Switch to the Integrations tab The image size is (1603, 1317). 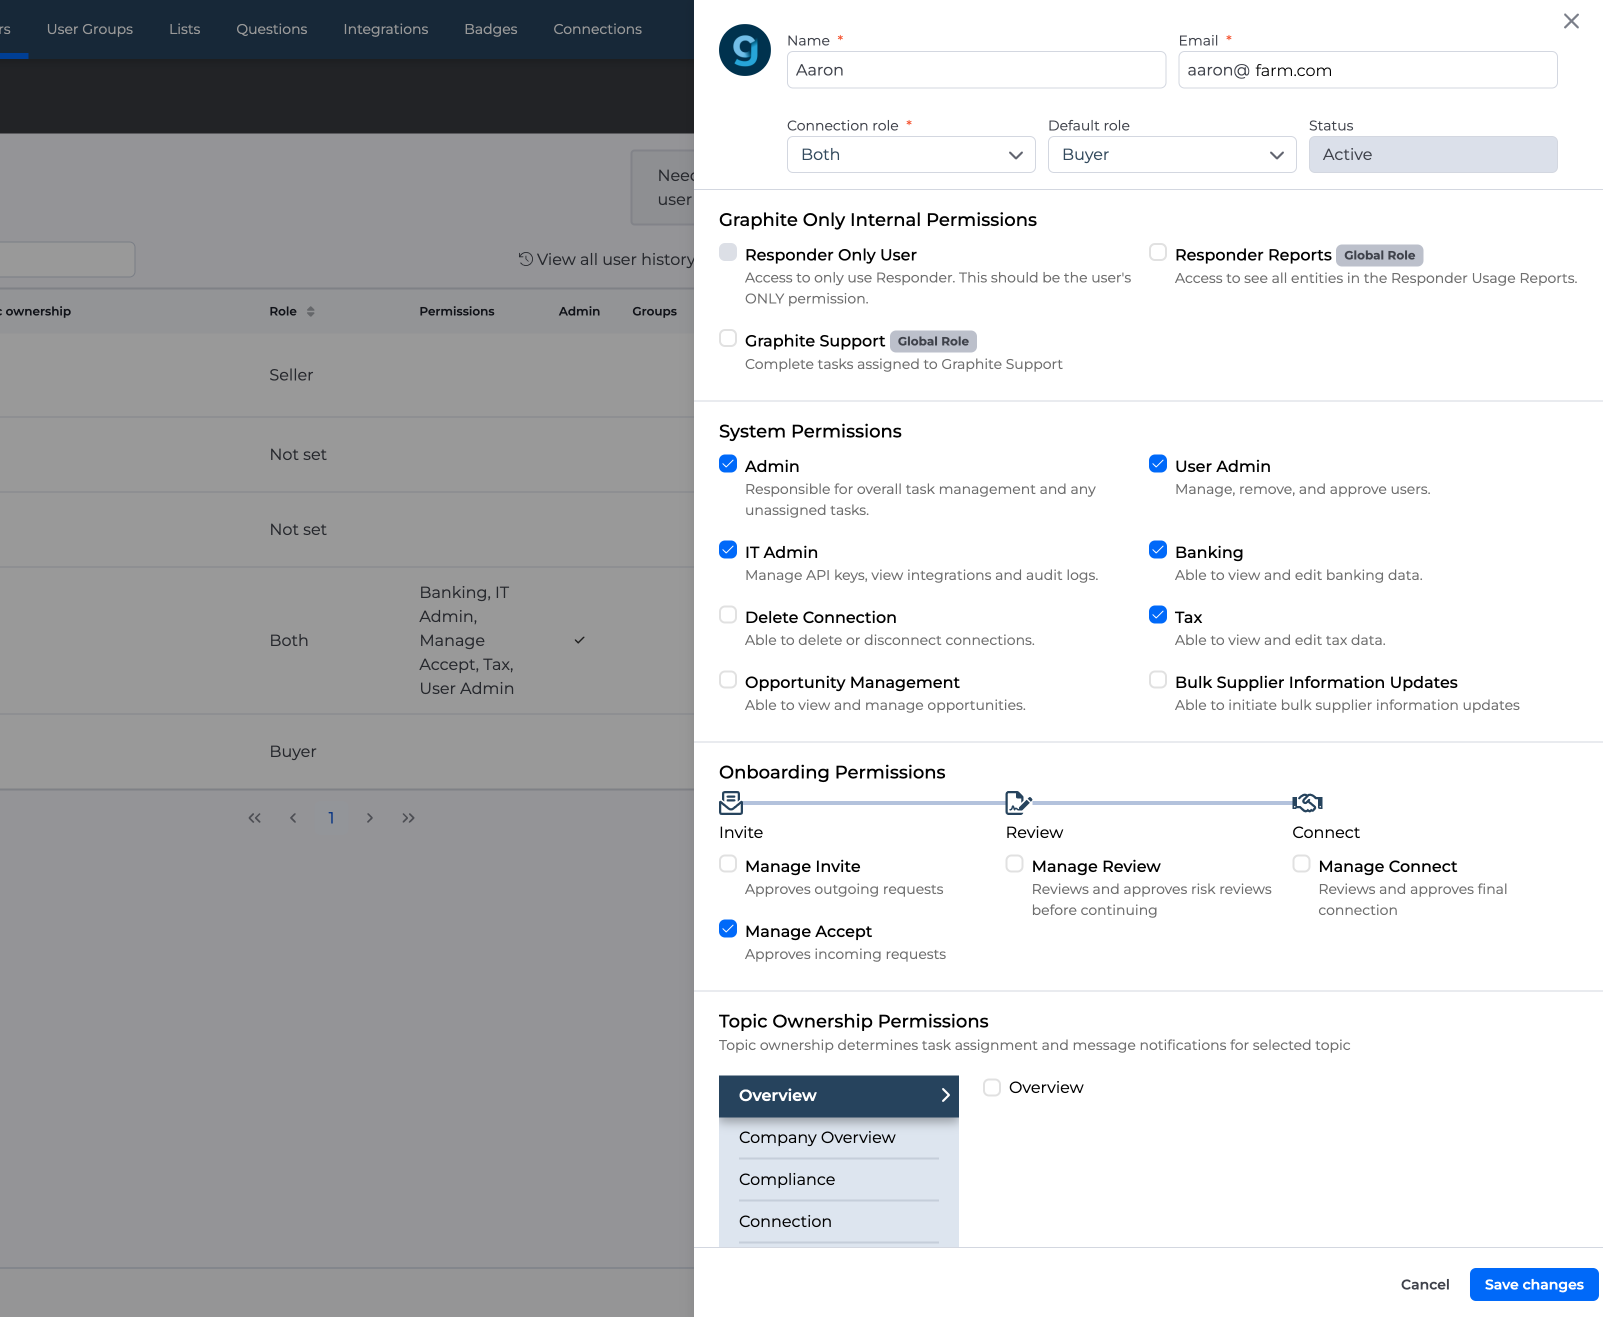point(385,29)
